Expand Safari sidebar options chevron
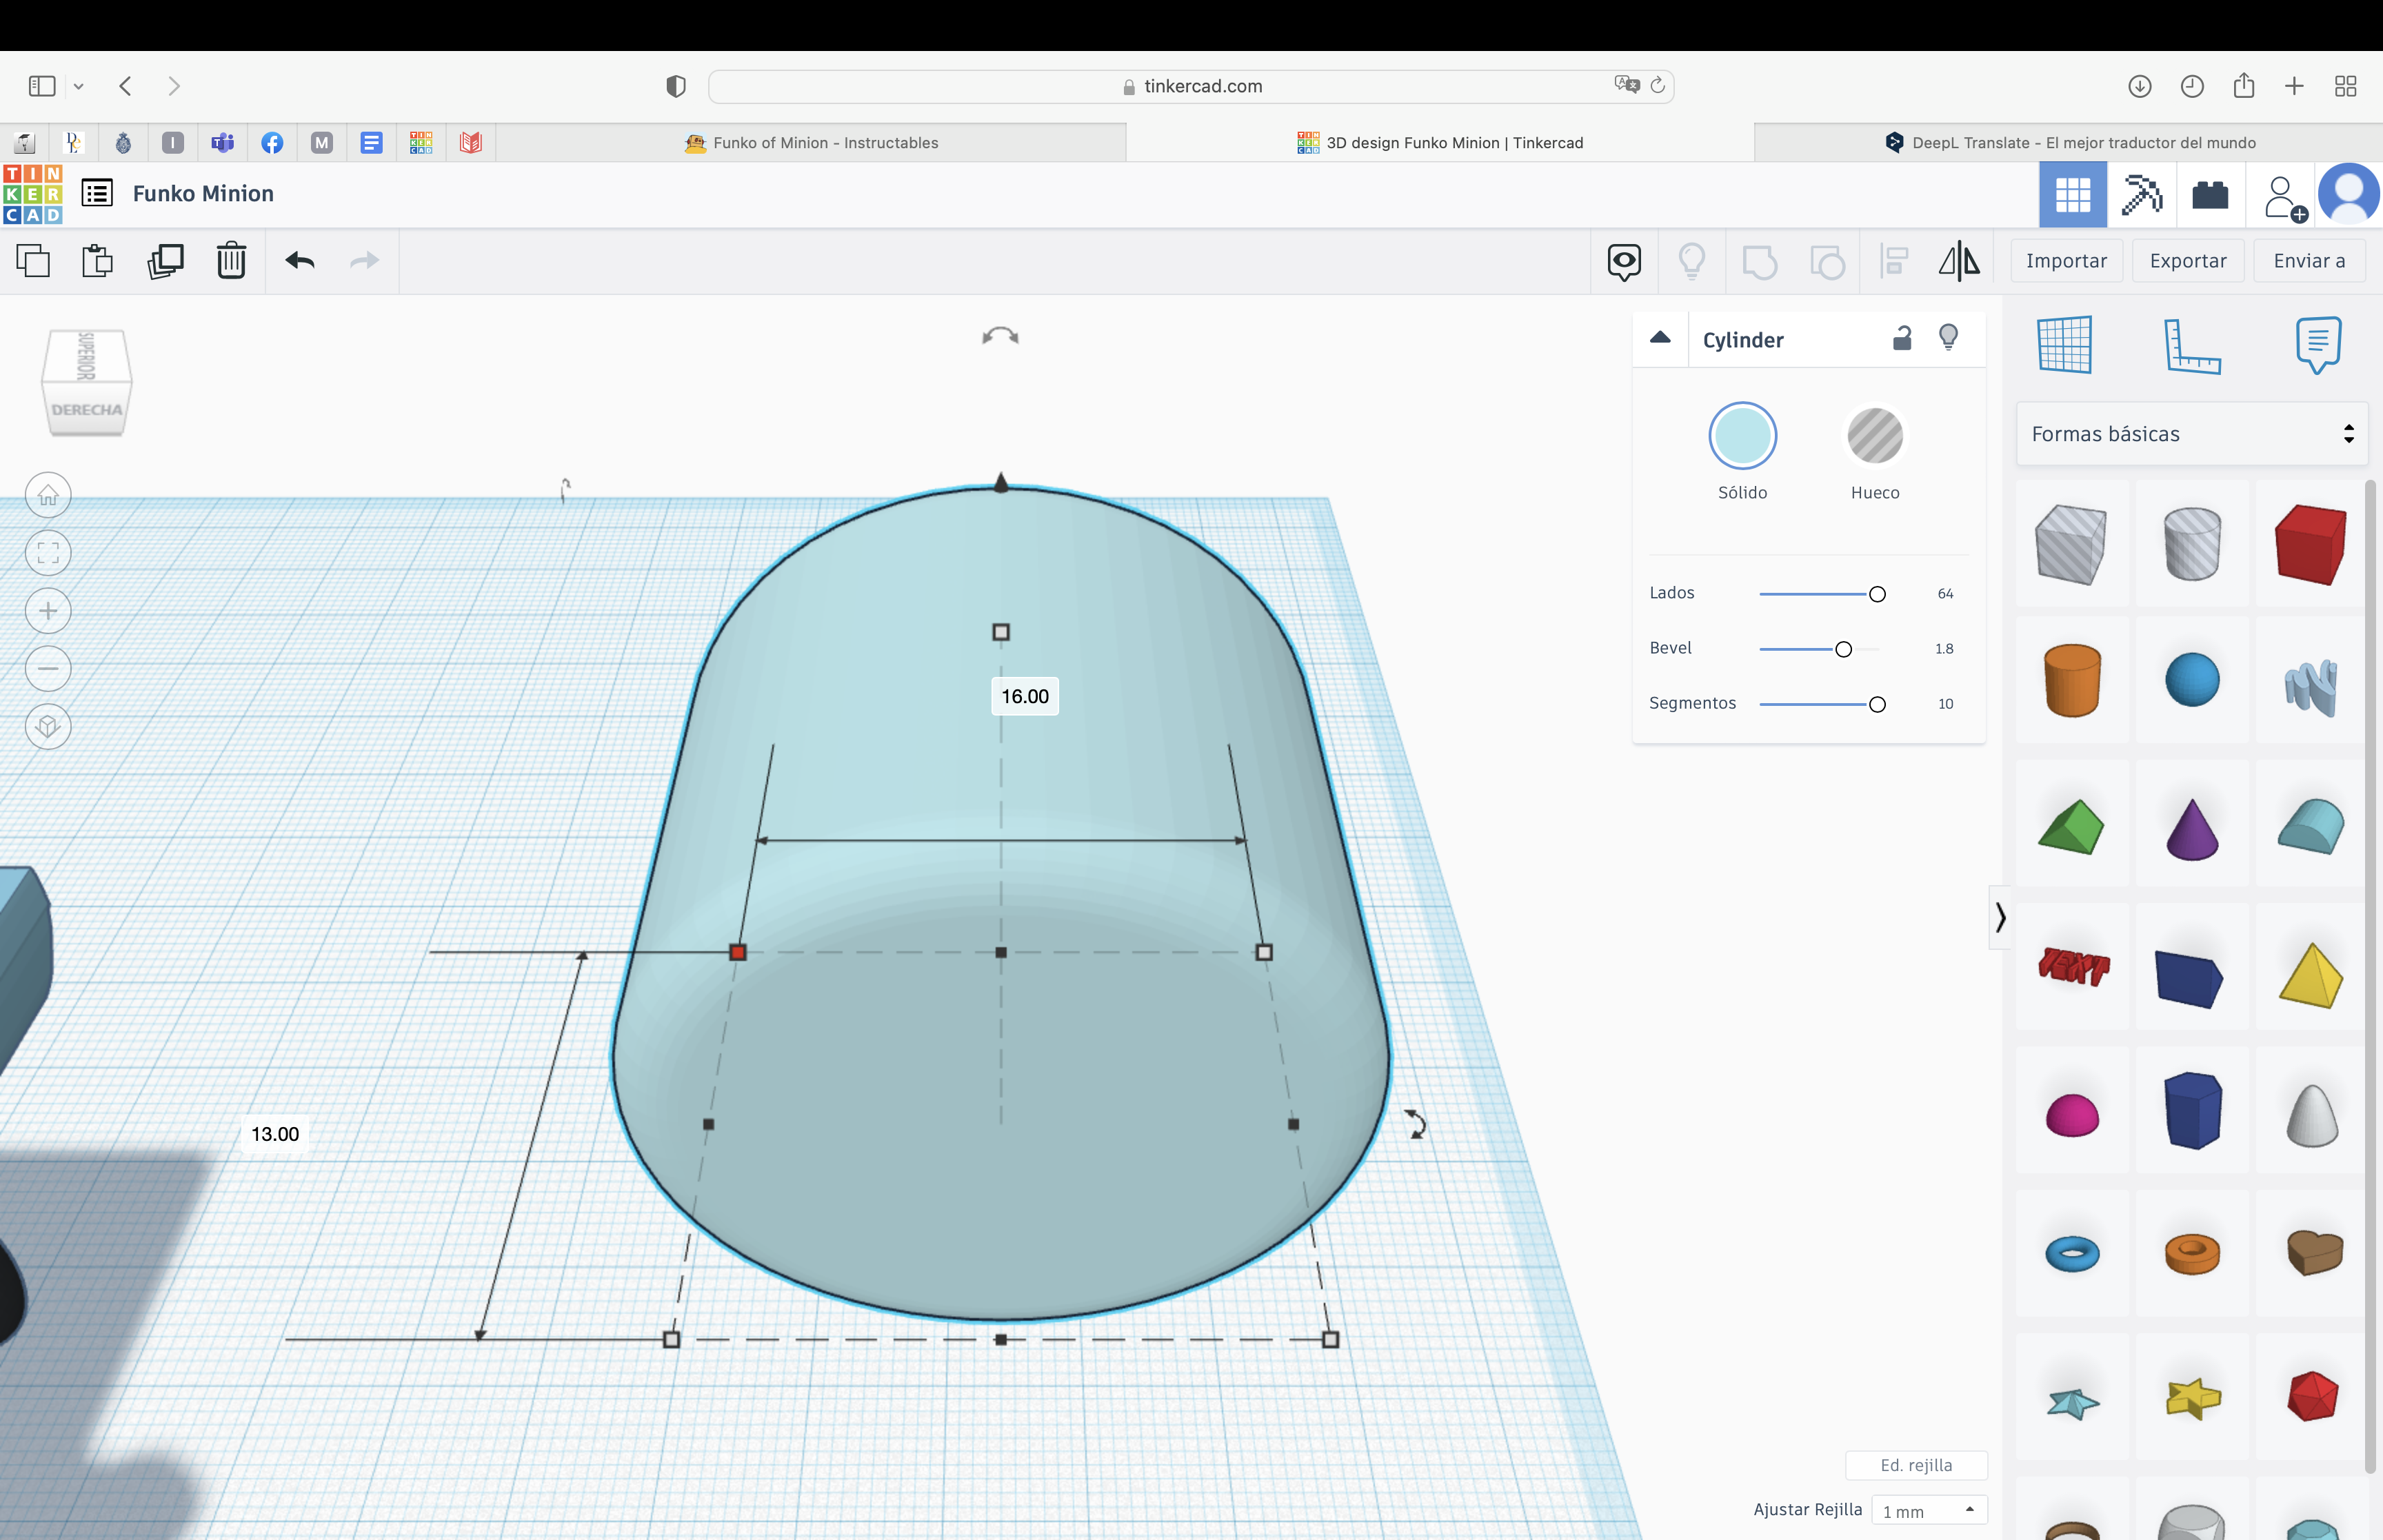Image resolution: width=2383 pixels, height=1540 pixels. tap(78, 86)
